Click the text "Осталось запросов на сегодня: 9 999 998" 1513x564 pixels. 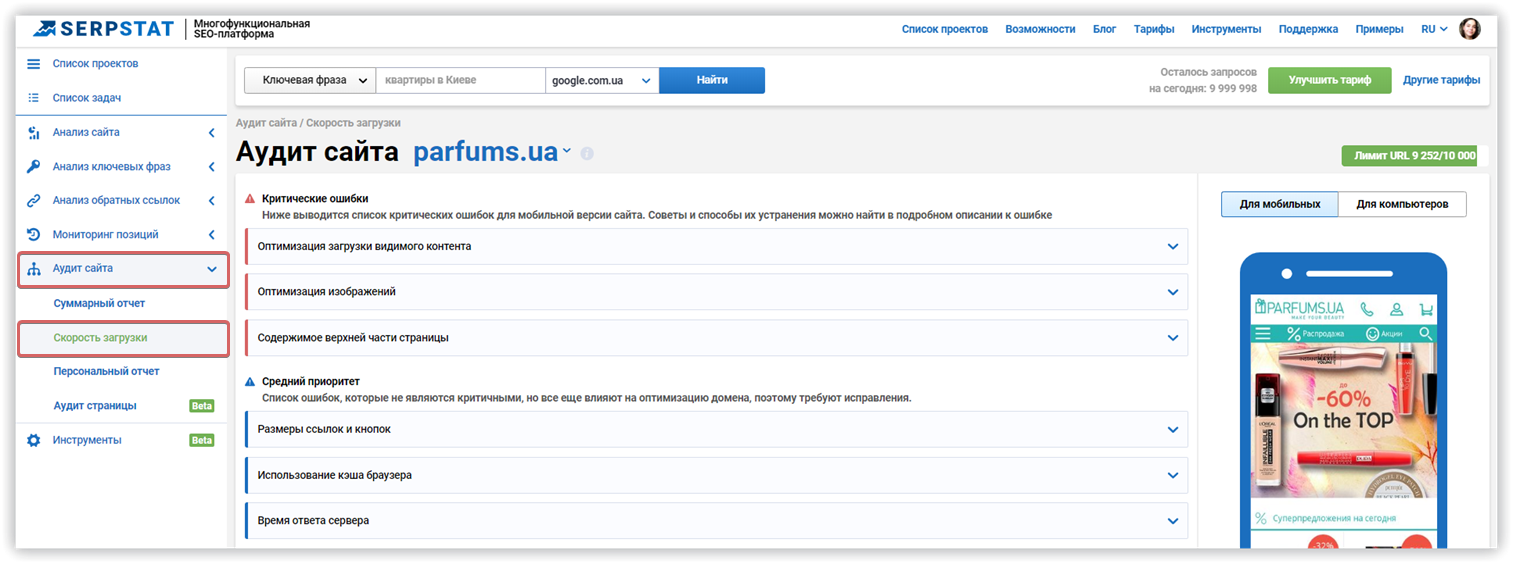pyautogui.click(x=1203, y=80)
